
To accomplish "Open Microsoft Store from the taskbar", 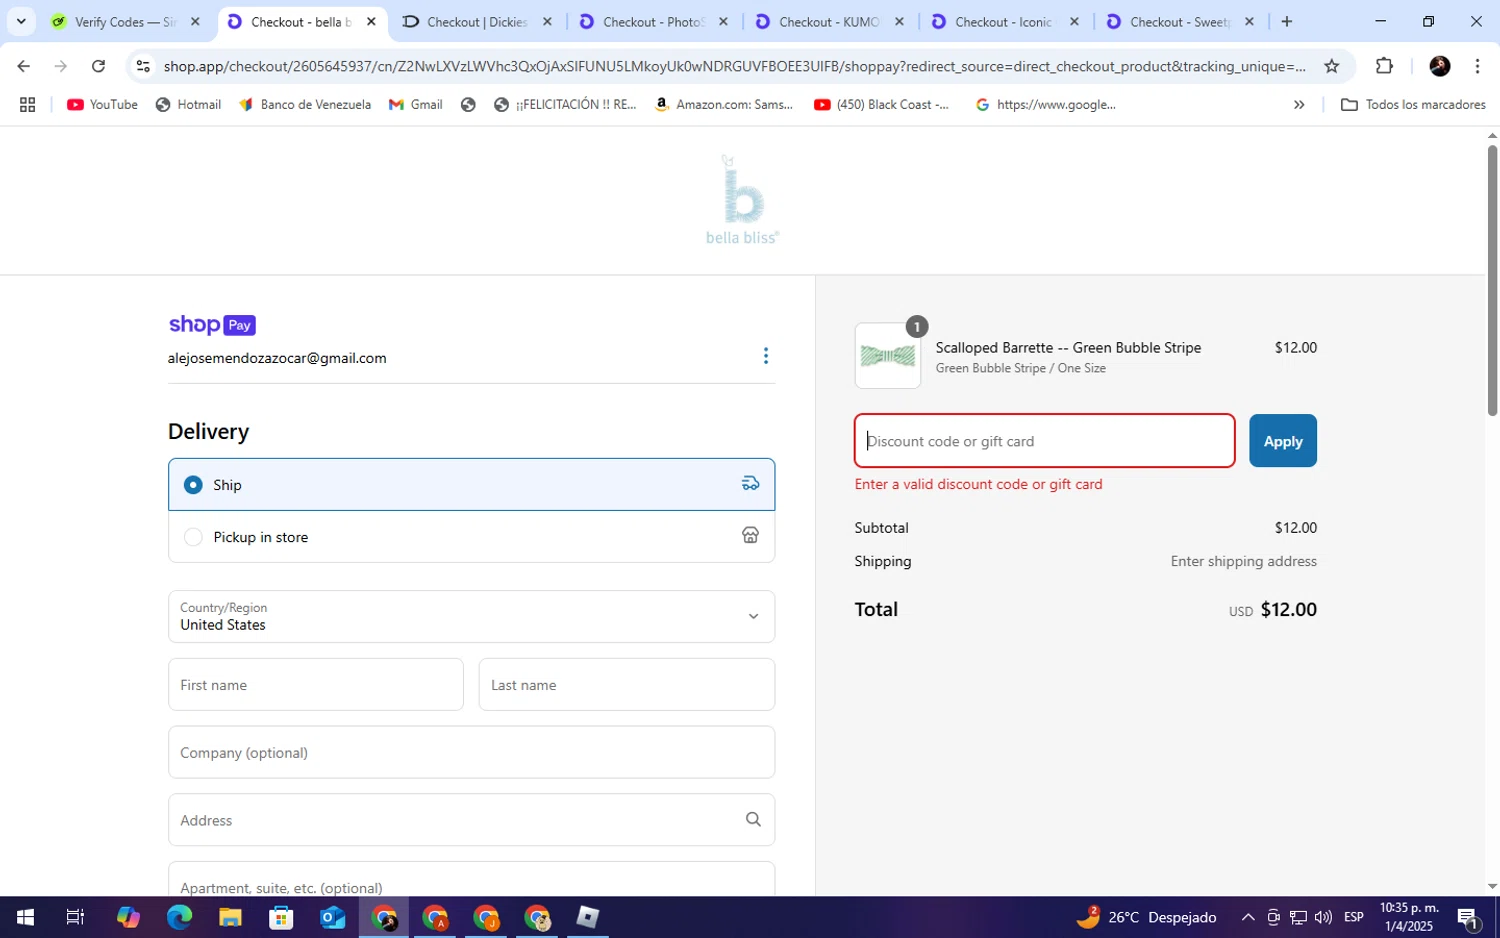I will pos(281,917).
